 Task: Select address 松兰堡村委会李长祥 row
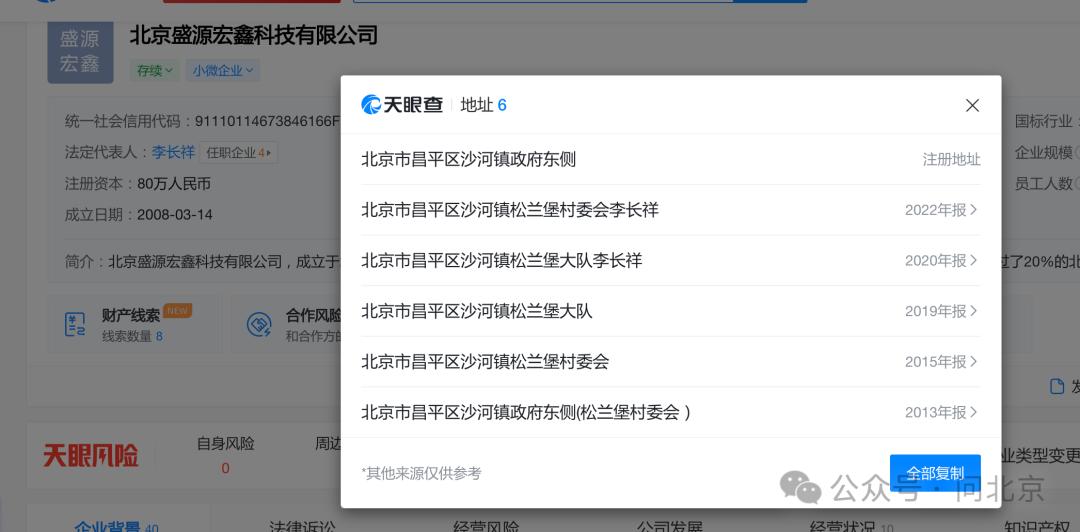pos(670,210)
